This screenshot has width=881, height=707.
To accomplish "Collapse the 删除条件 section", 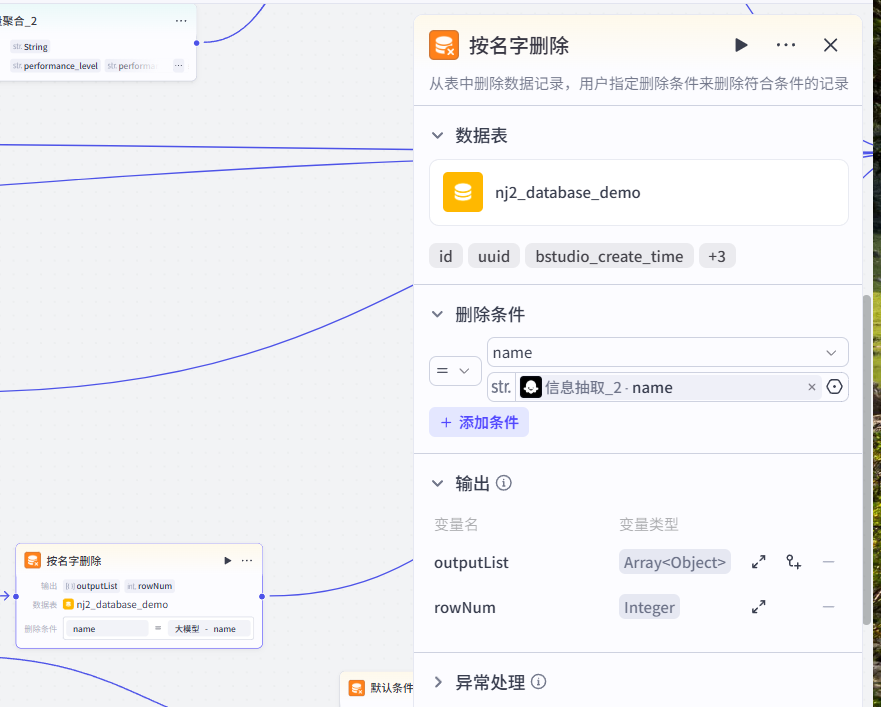I will [x=437, y=314].
